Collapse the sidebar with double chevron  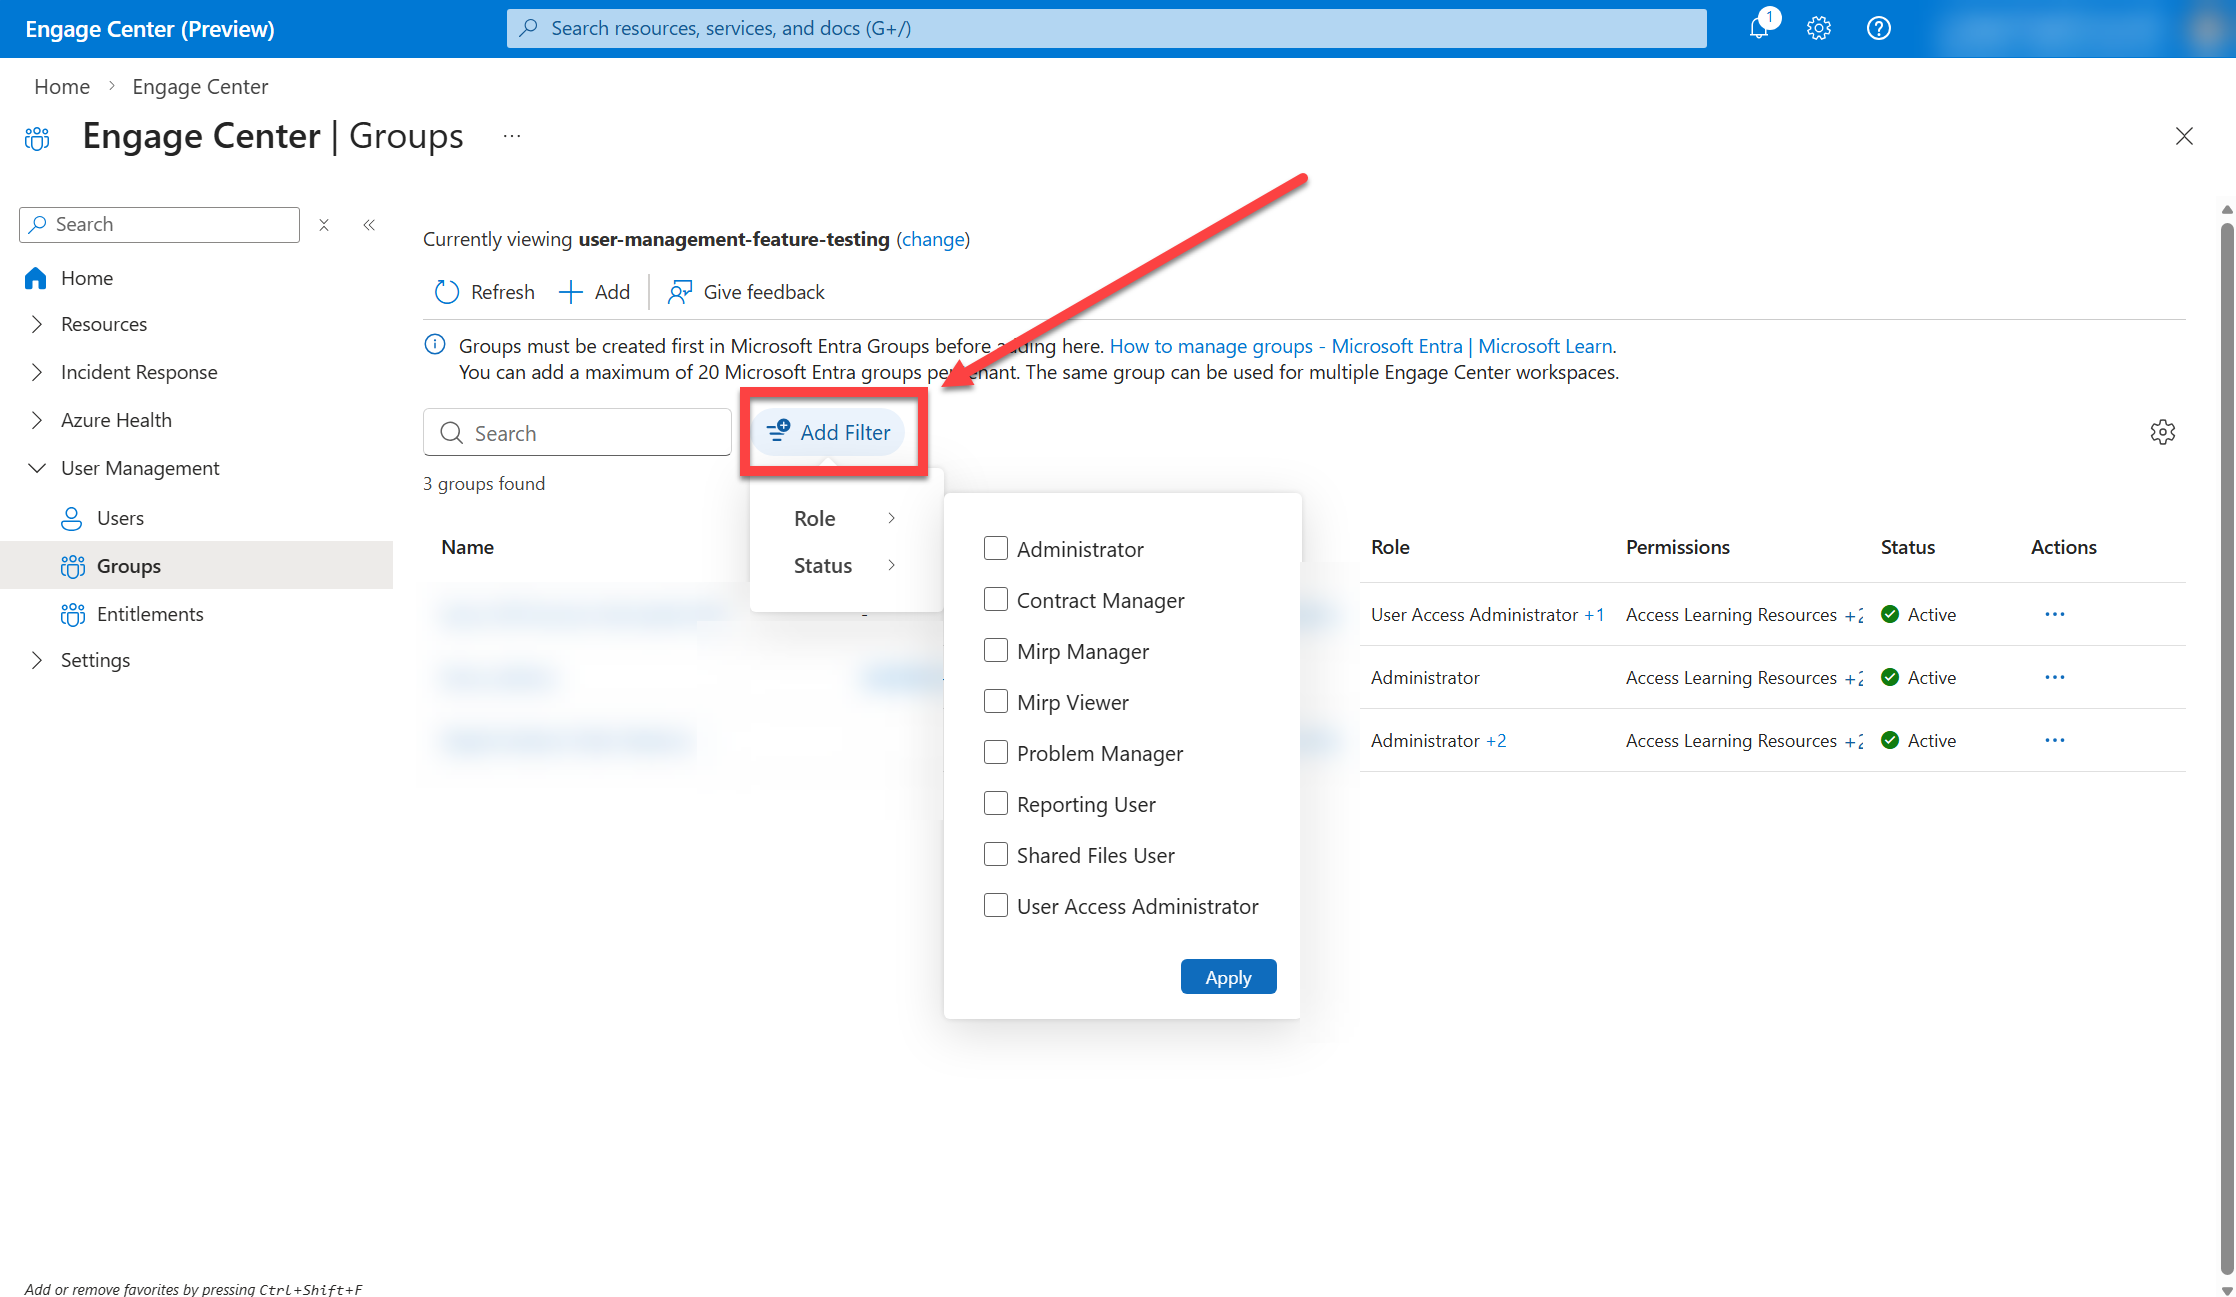pos(369,225)
